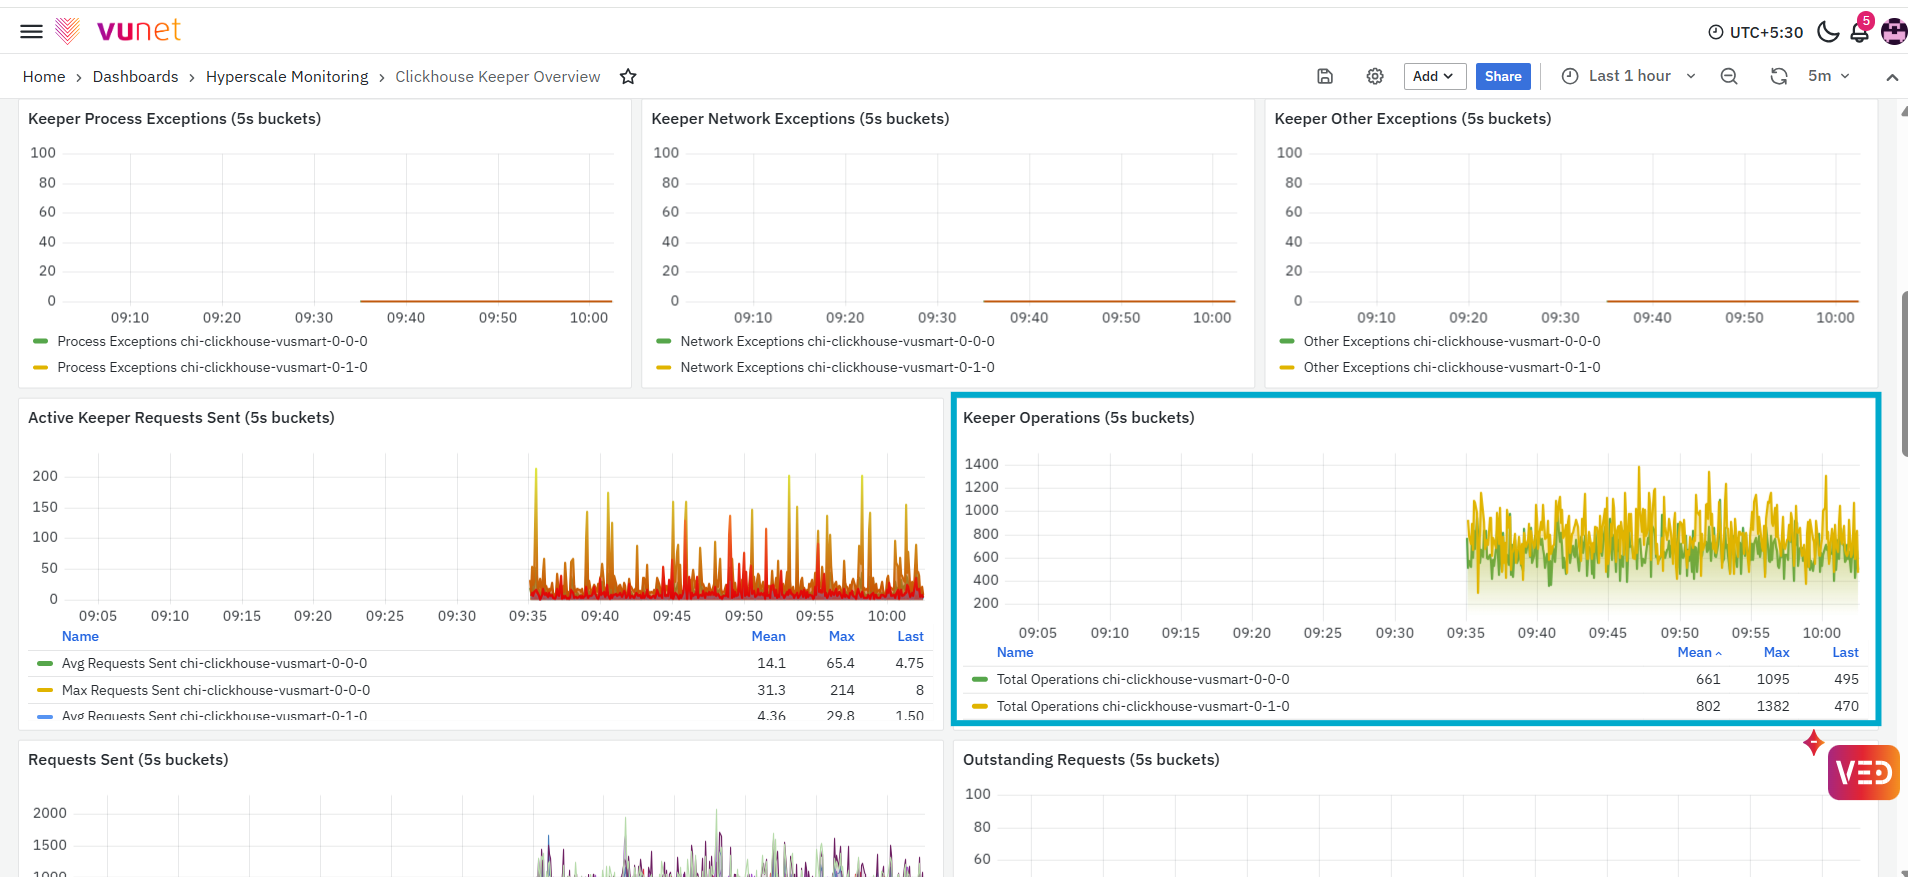Open user profile avatar
Viewport: 1908px width, 877px height.
pyautogui.click(x=1893, y=32)
